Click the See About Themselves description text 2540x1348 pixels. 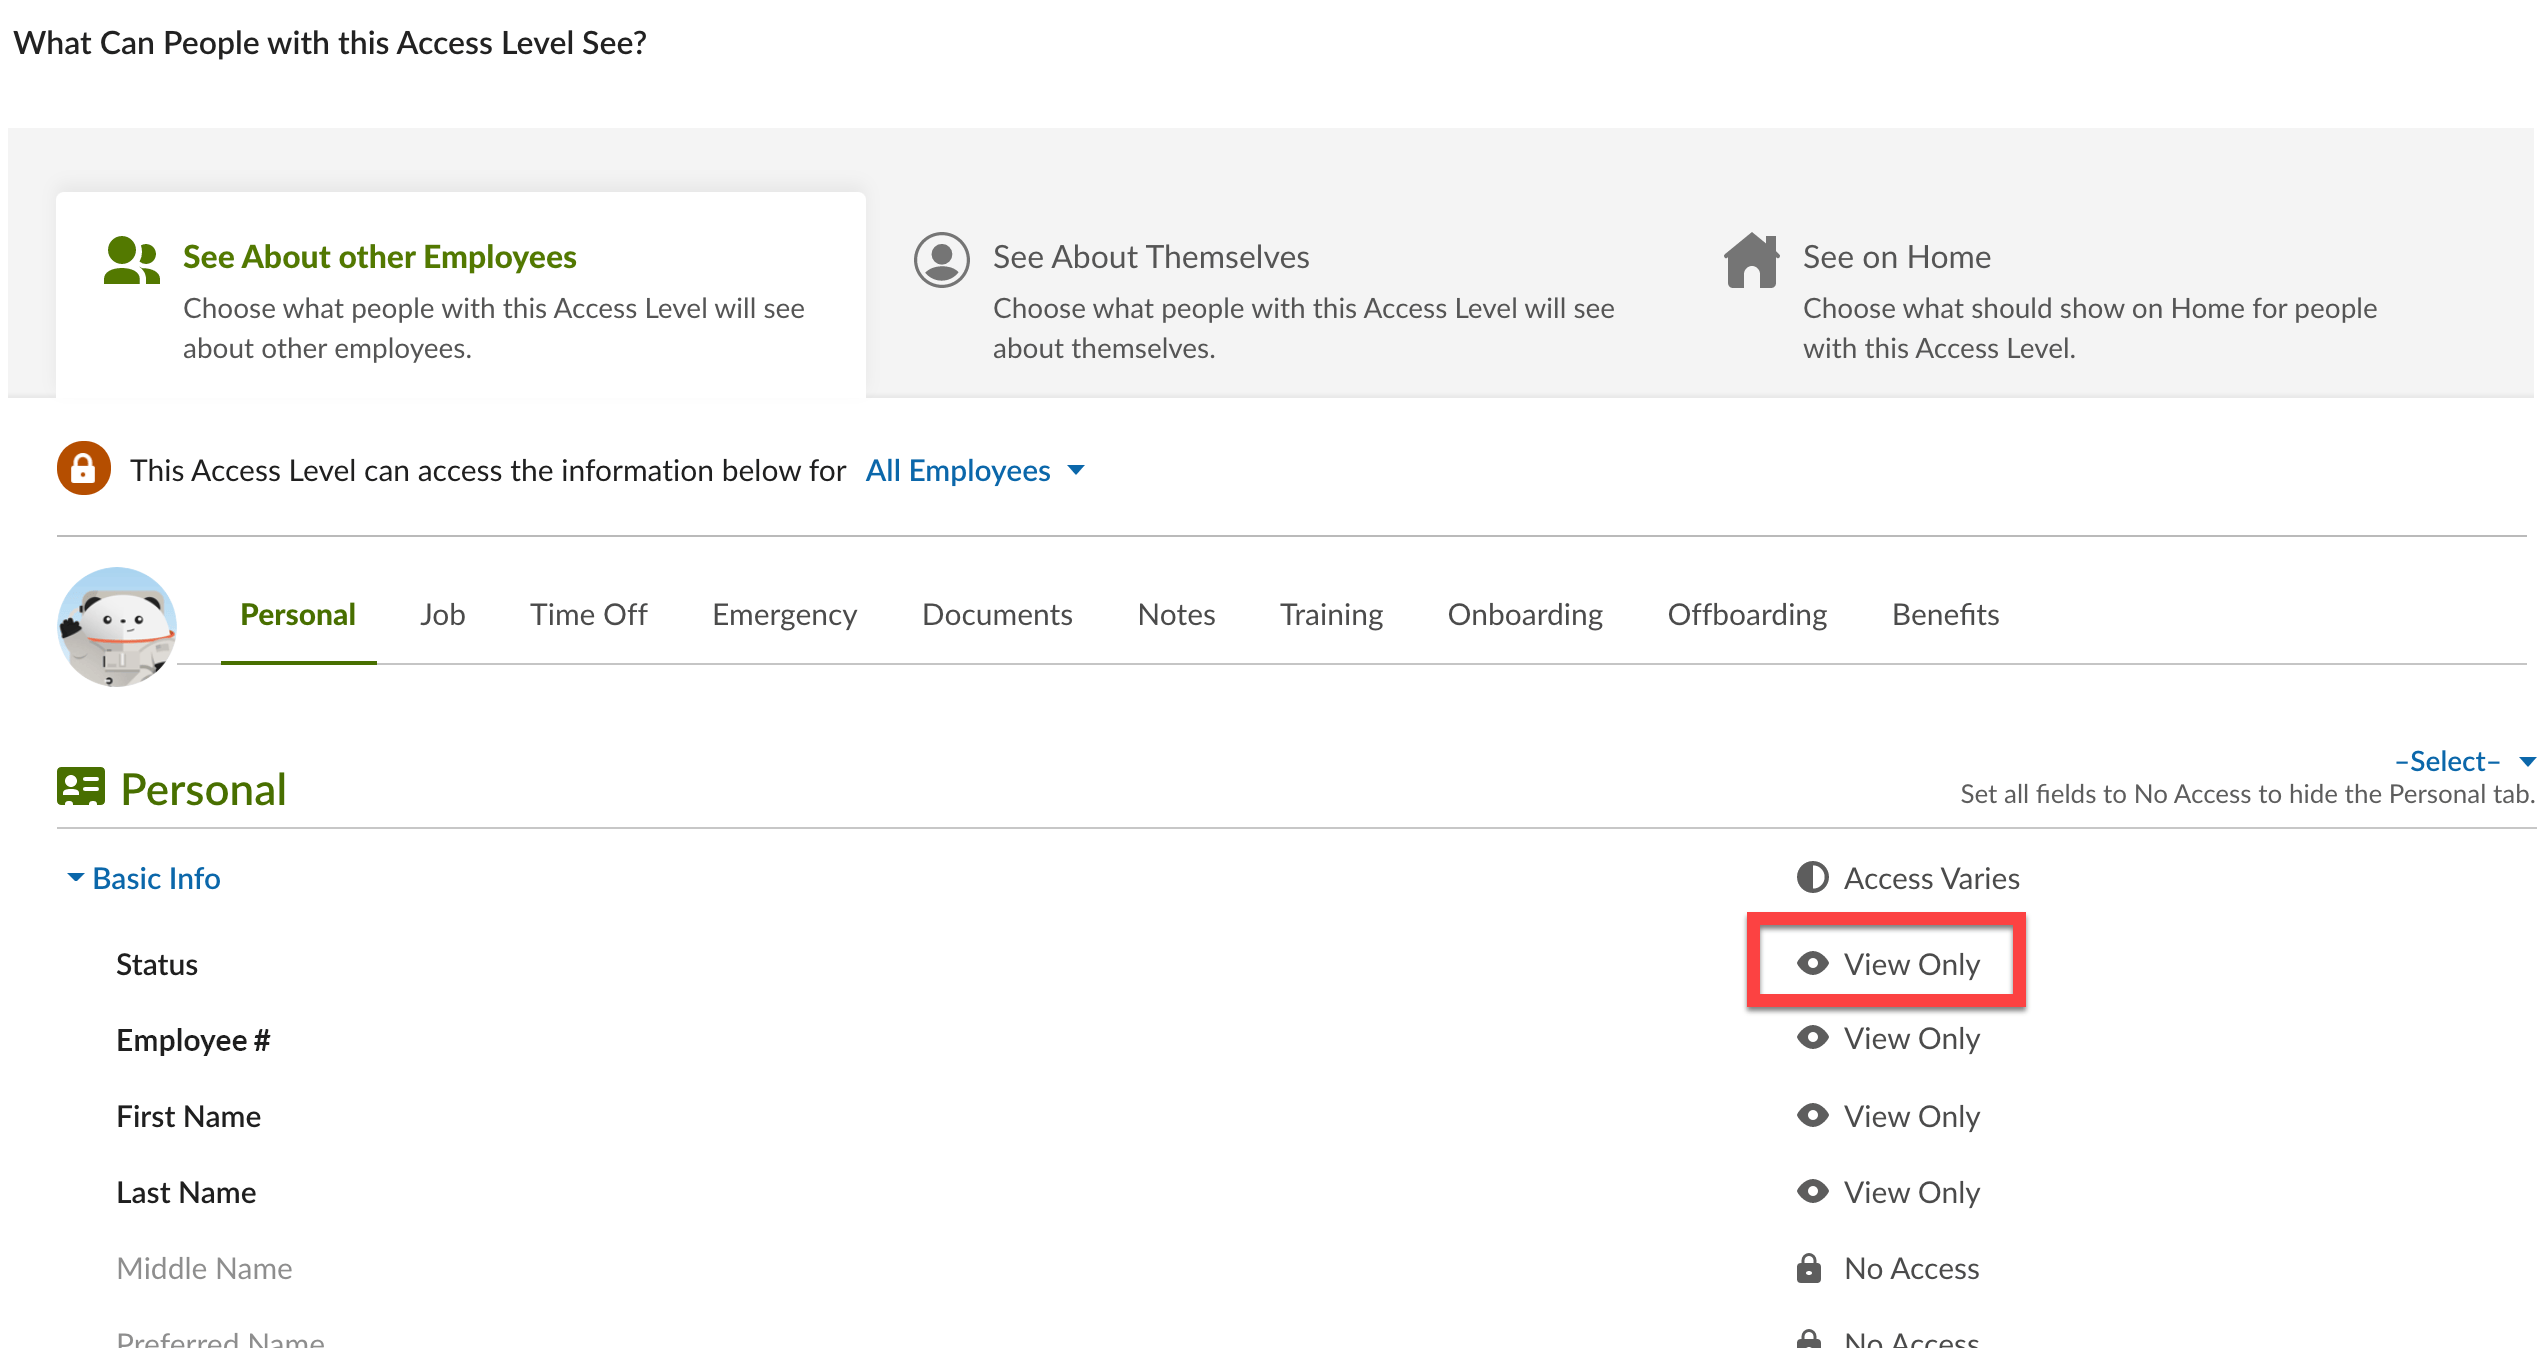[1304, 328]
